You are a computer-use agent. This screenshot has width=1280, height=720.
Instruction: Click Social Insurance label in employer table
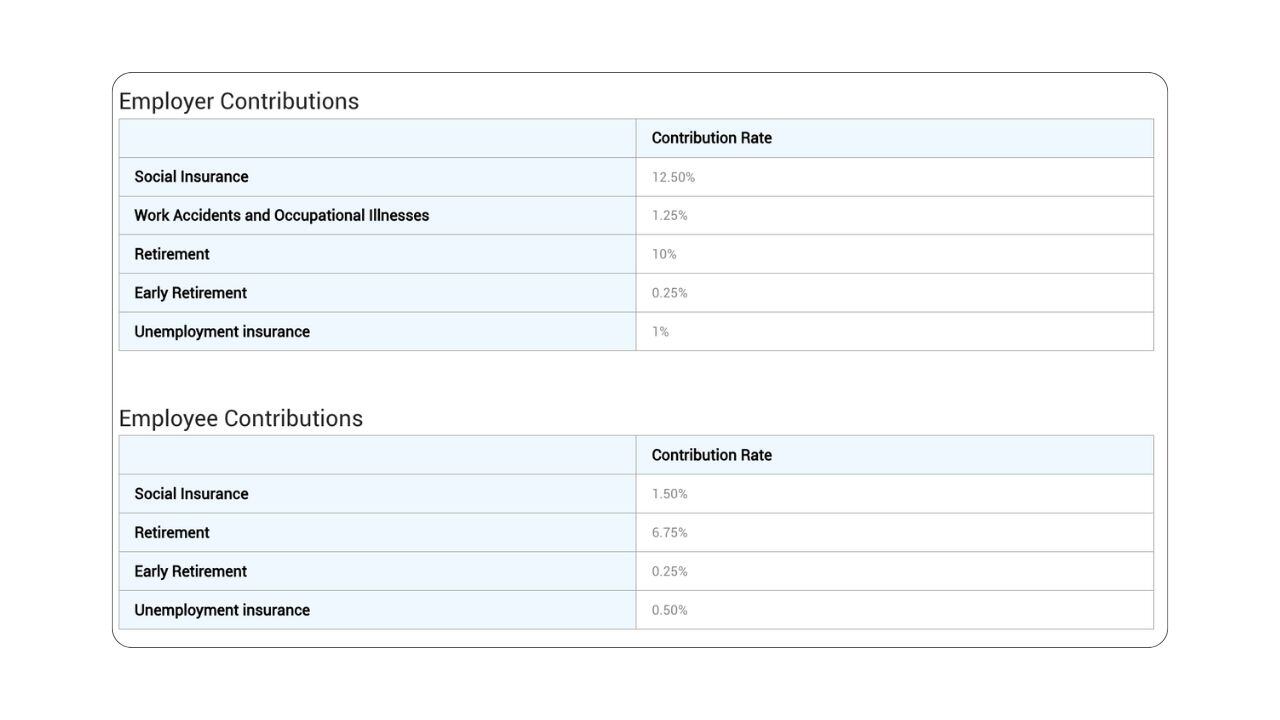(x=191, y=177)
